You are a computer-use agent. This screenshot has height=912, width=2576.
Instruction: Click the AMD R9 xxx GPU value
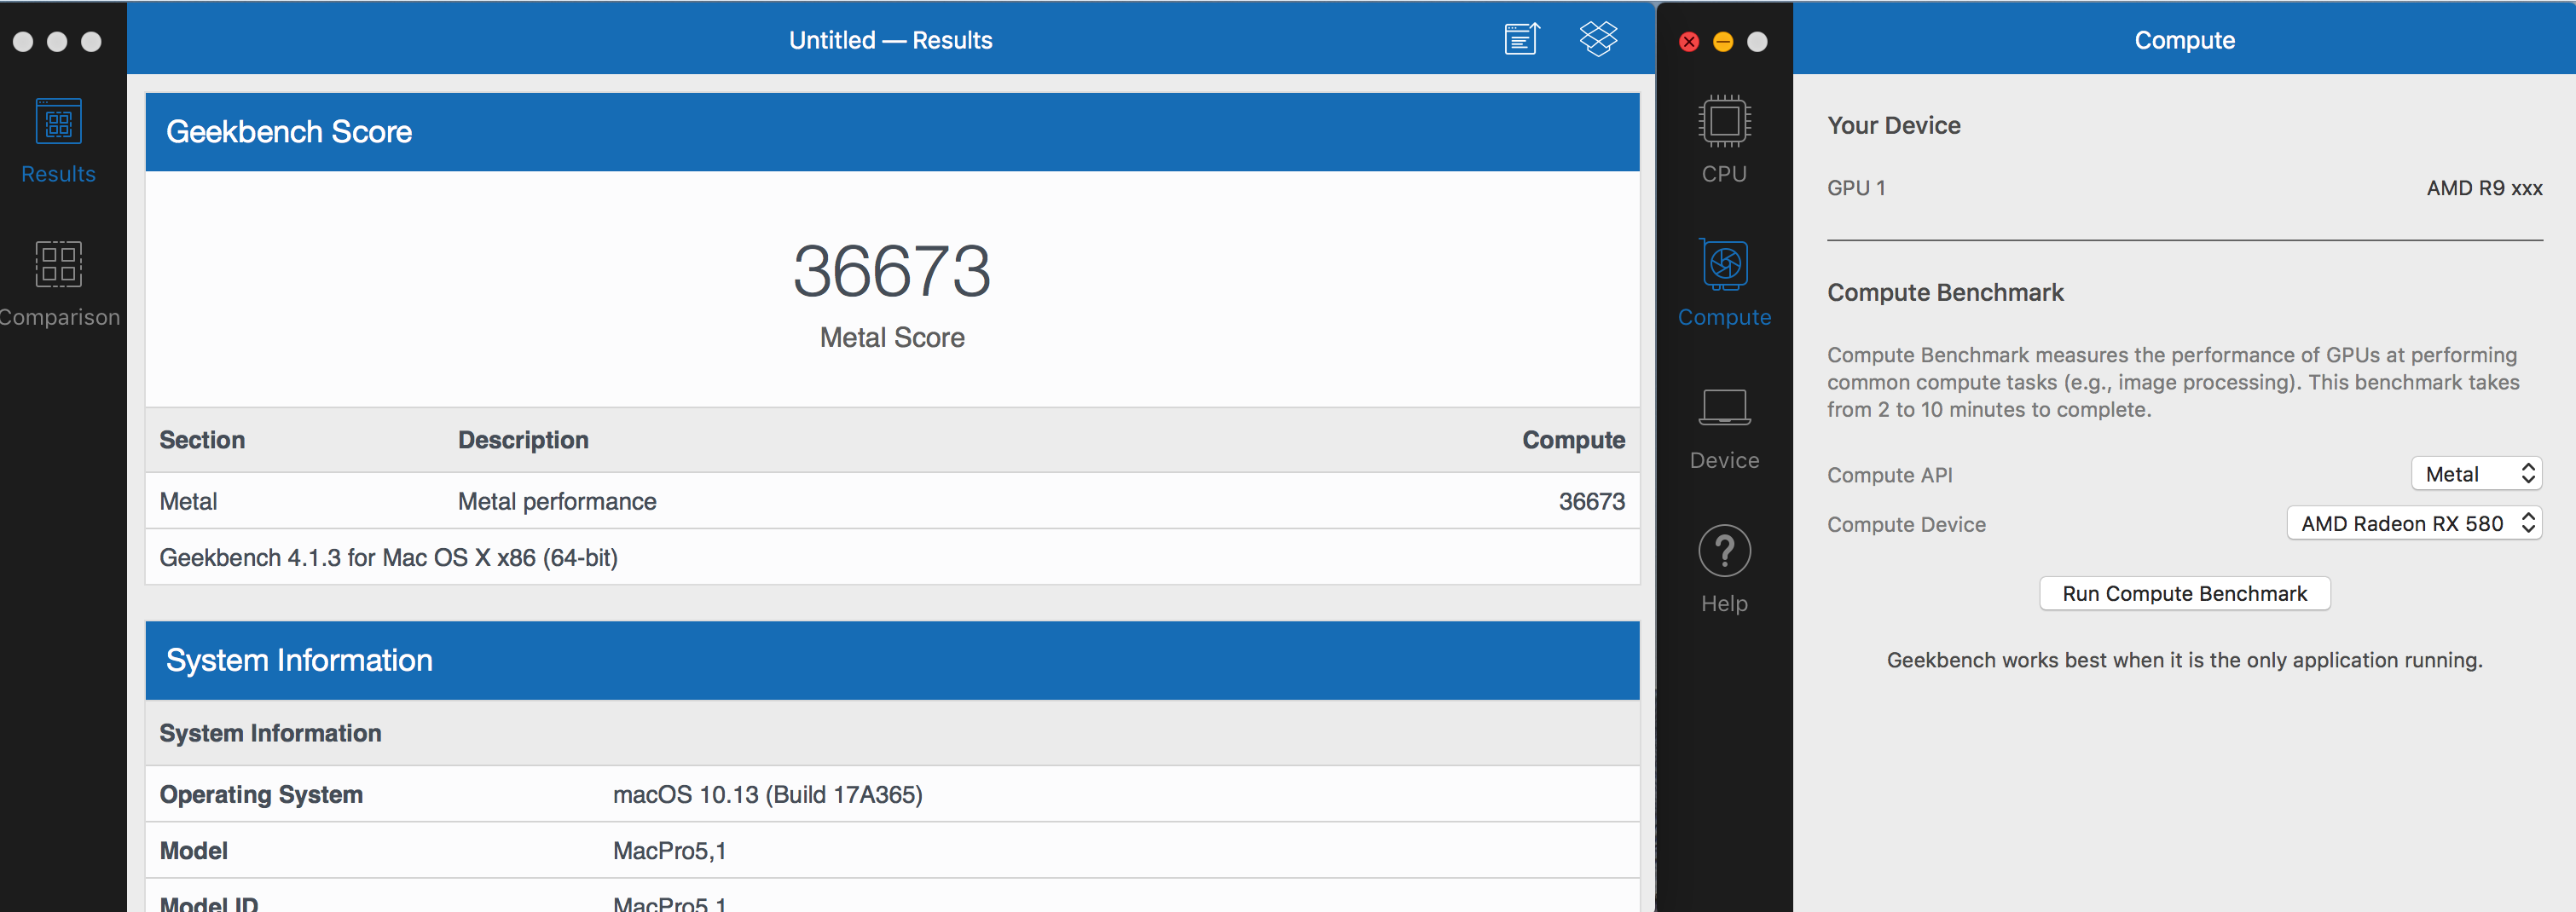click(x=2484, y=188)
